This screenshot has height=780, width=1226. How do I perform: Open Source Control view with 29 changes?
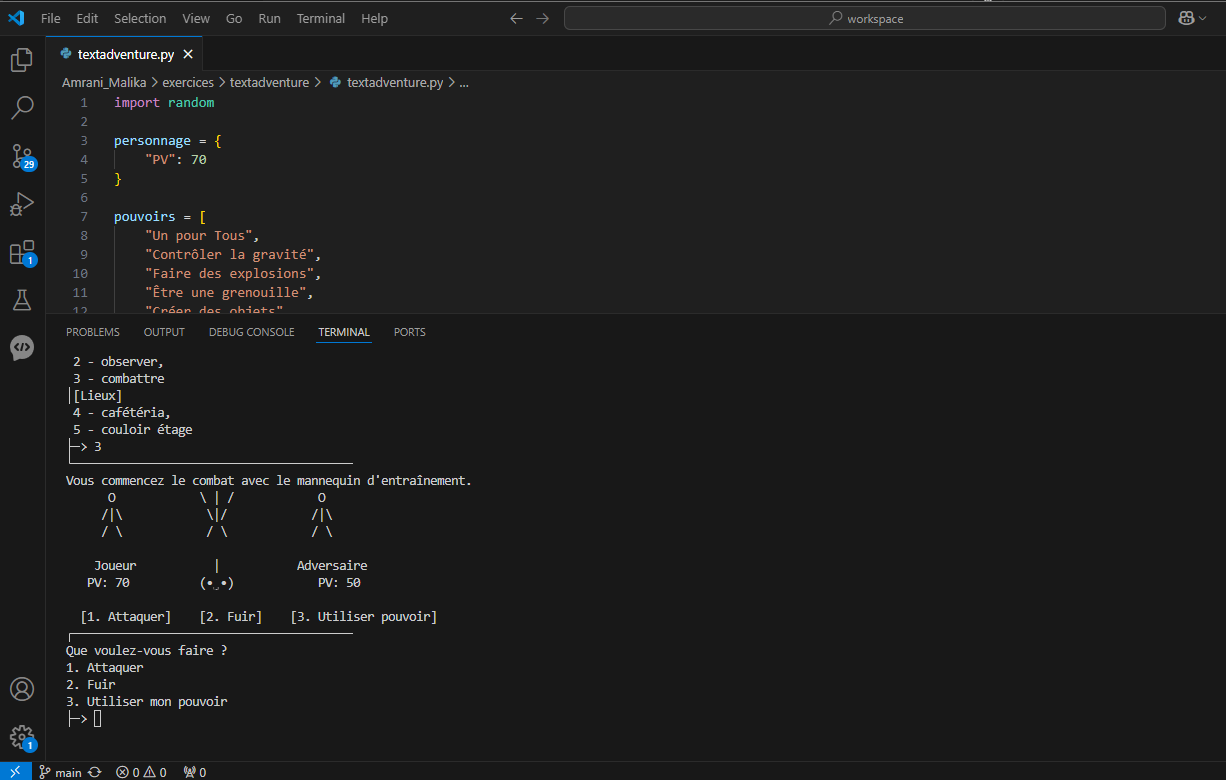click(x=22, y=156)
